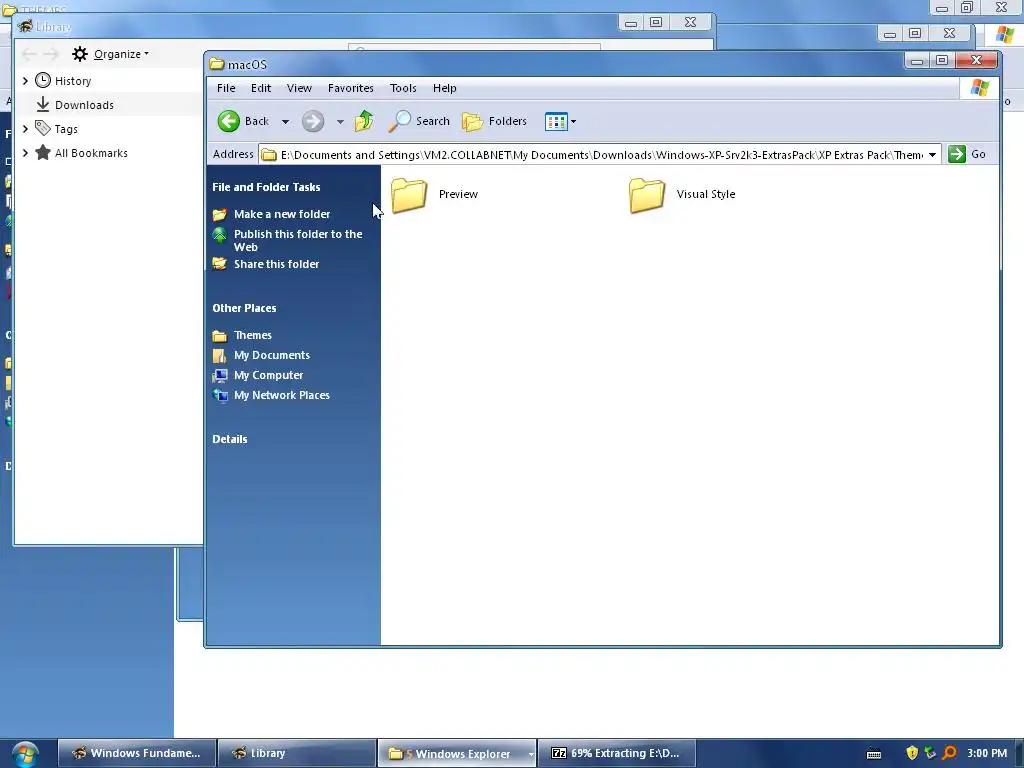
Task: Click the All Bookmarks star icon
Action: click(x=43, y=153)
